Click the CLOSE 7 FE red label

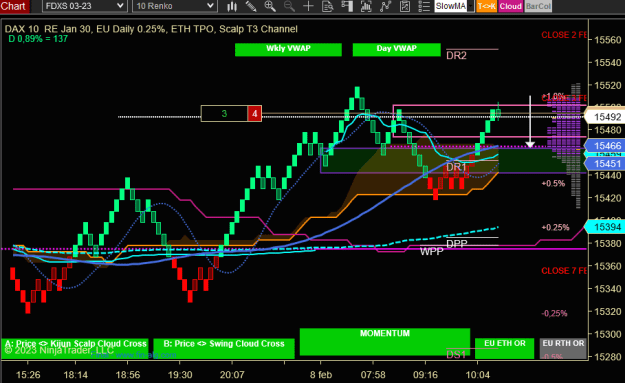click(x=564, y=271)
